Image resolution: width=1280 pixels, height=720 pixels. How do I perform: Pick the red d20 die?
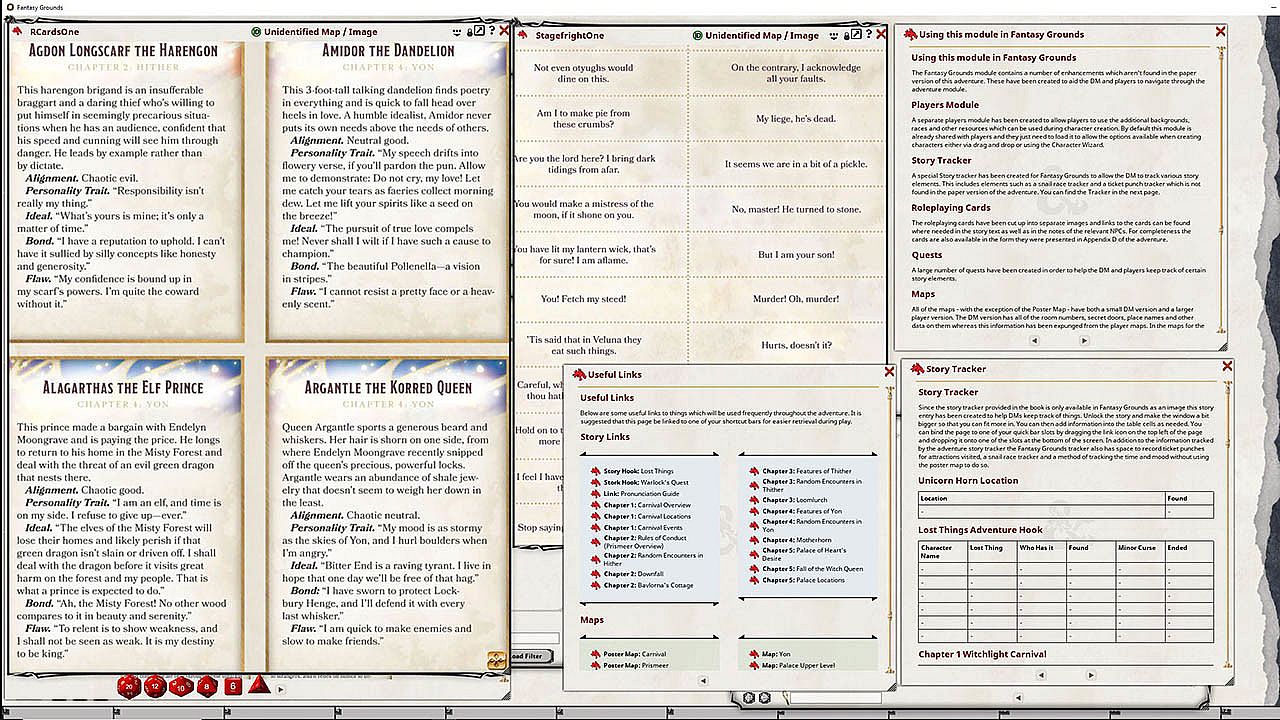click(129, 686)
